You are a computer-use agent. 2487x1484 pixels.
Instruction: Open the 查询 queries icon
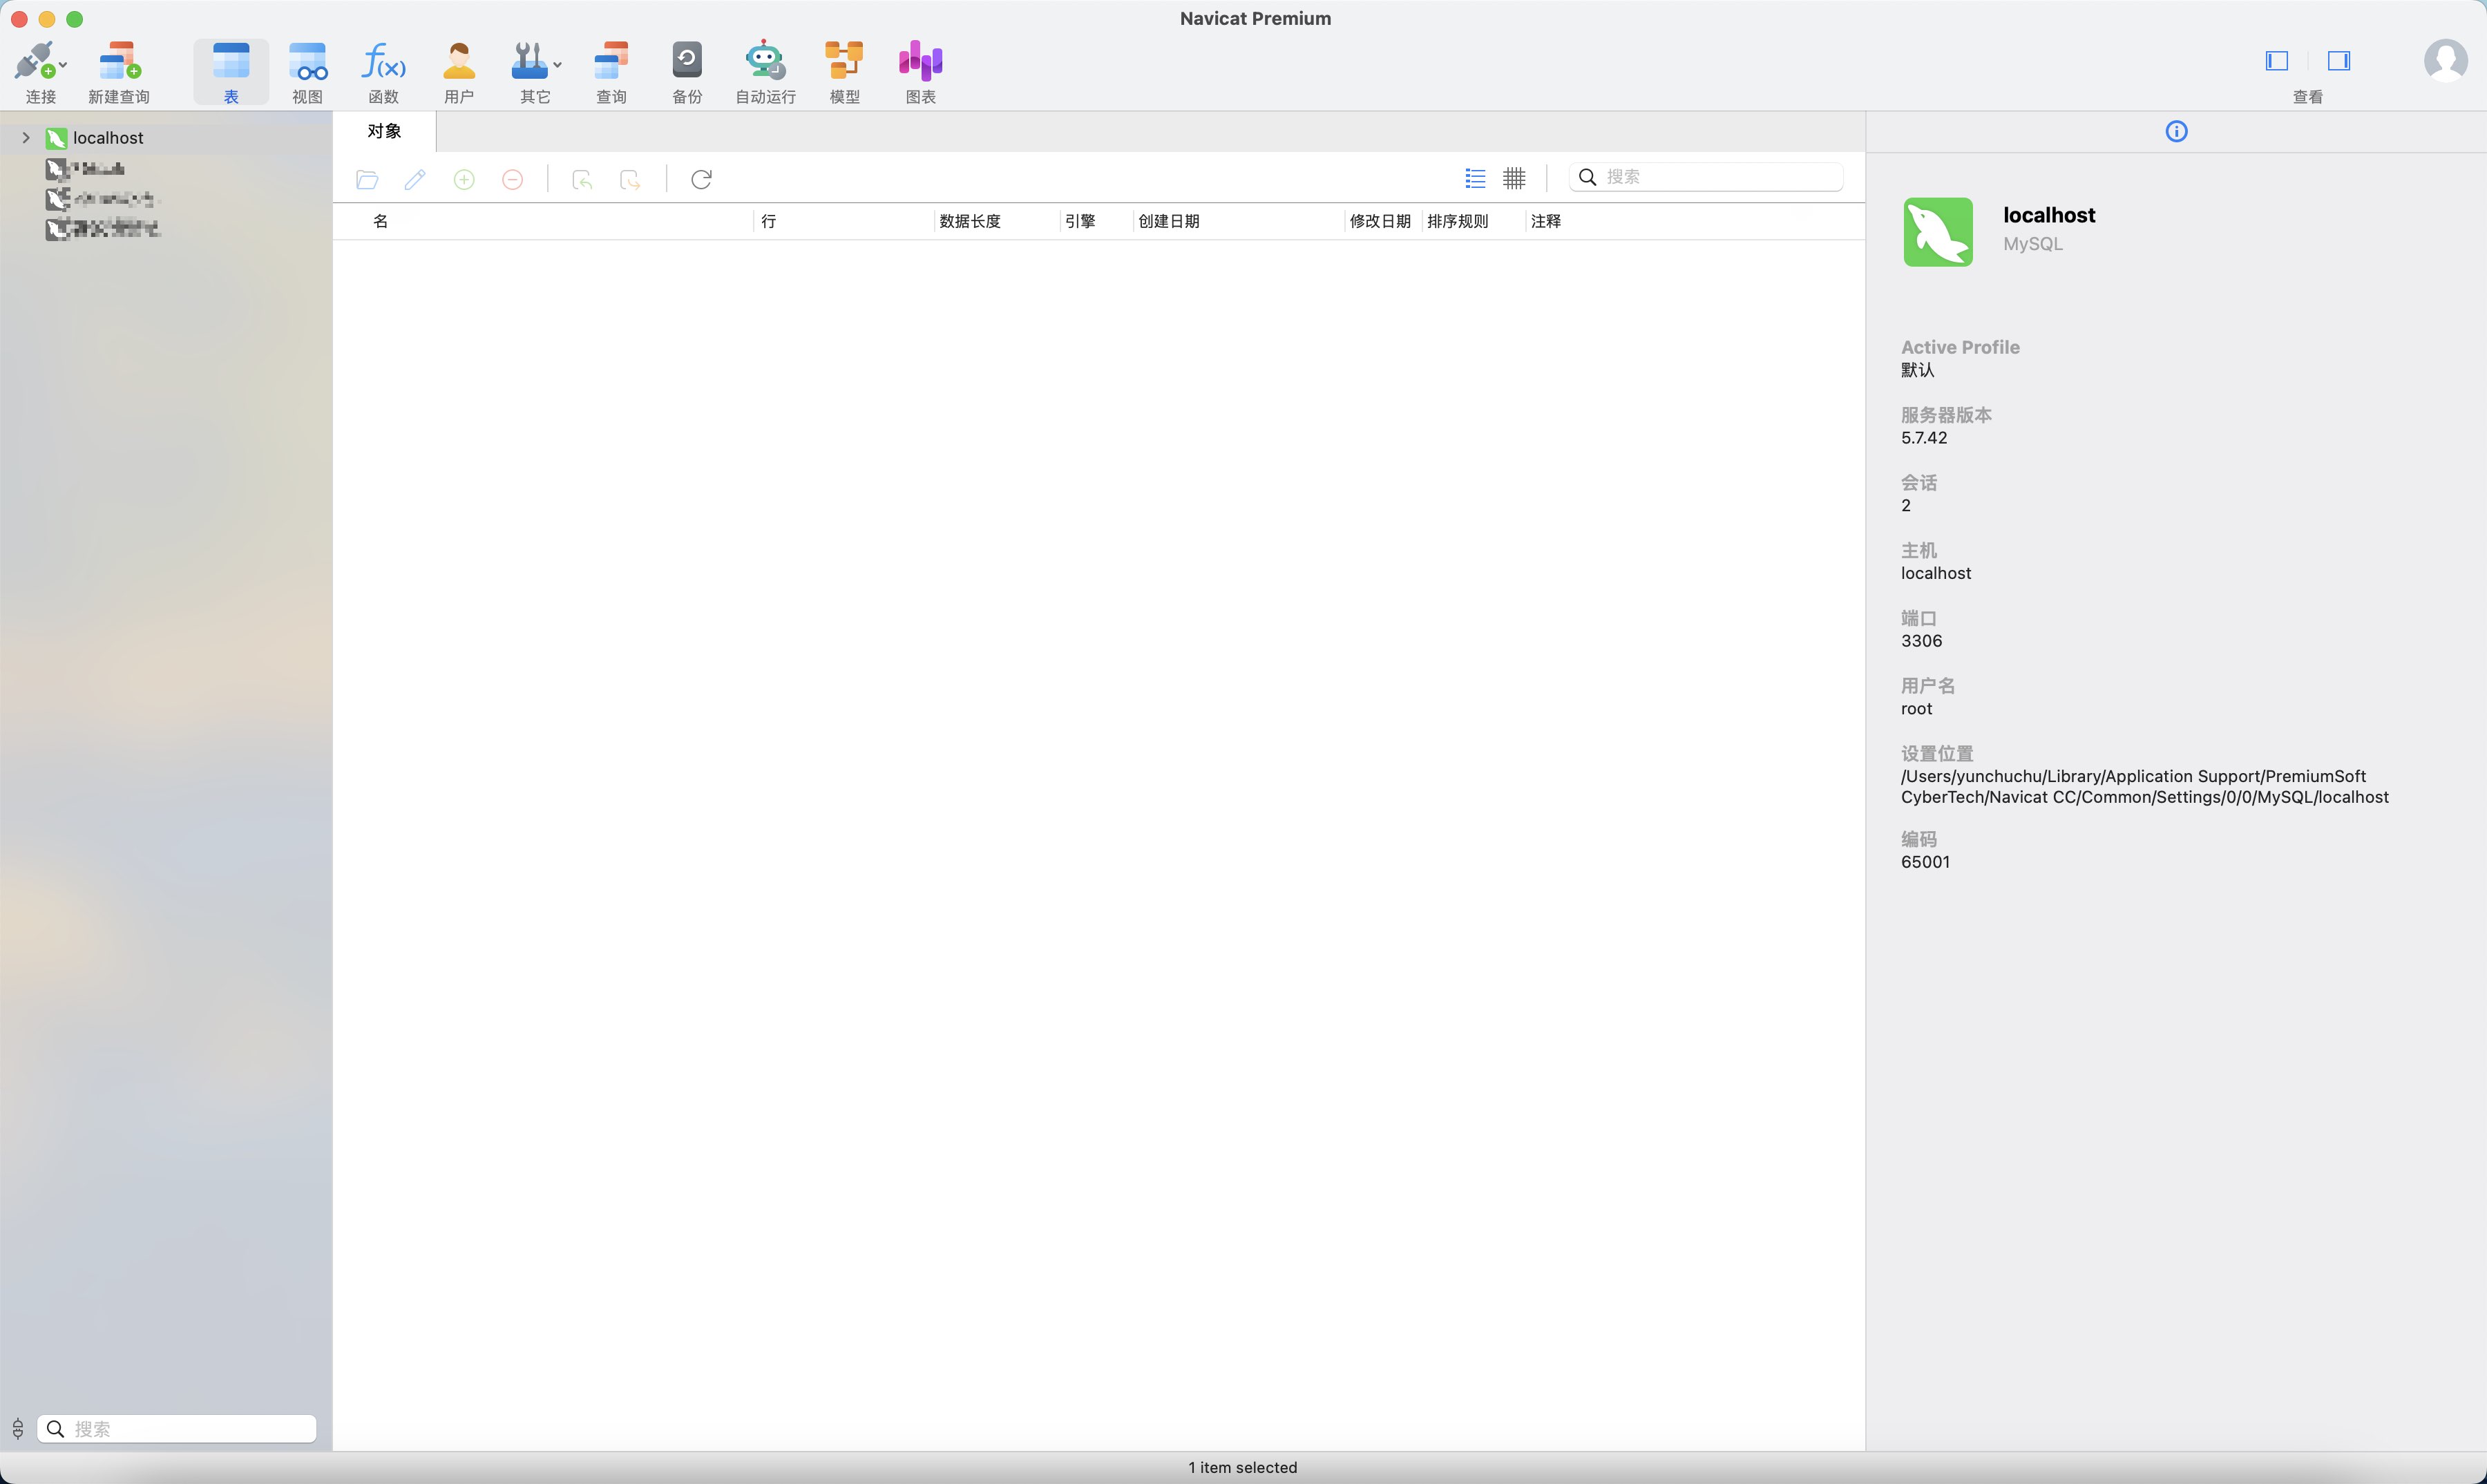[611, 61]
